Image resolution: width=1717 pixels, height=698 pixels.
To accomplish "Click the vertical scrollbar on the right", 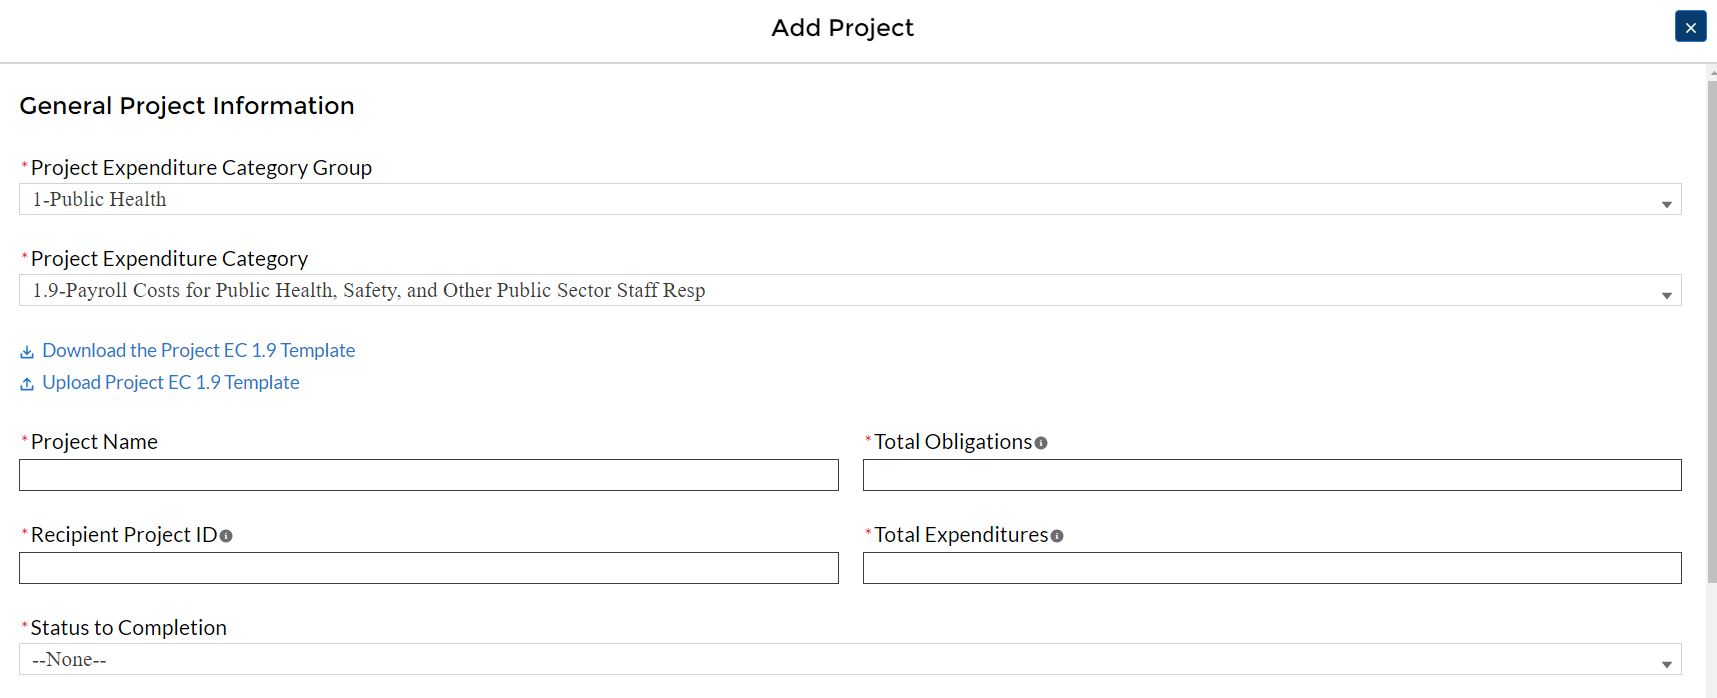I will point(1711,330).
